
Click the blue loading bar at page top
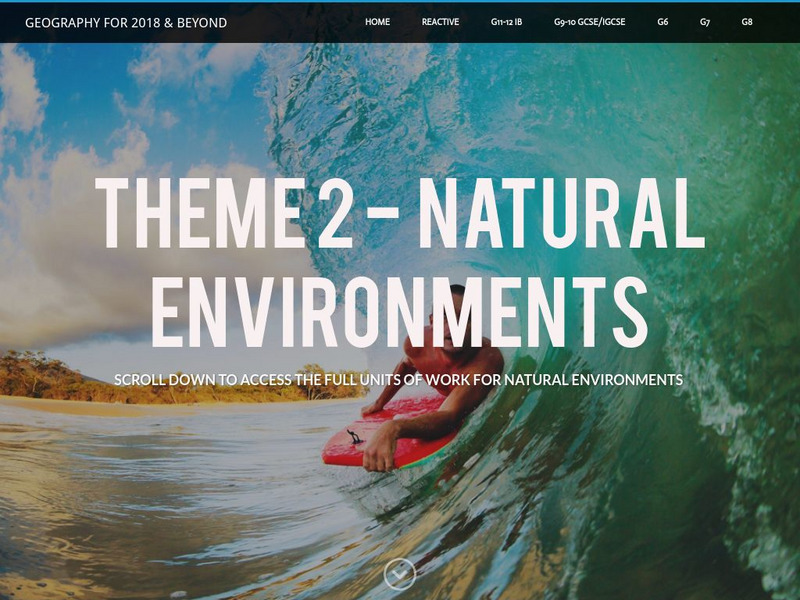400,1
